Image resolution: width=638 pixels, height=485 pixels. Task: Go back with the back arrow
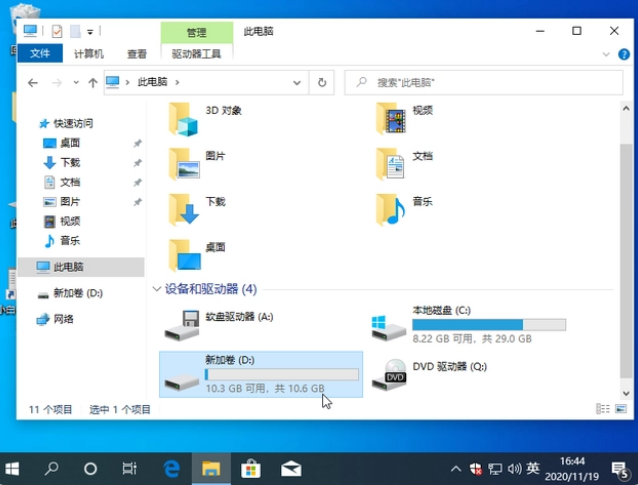point(33,83)
